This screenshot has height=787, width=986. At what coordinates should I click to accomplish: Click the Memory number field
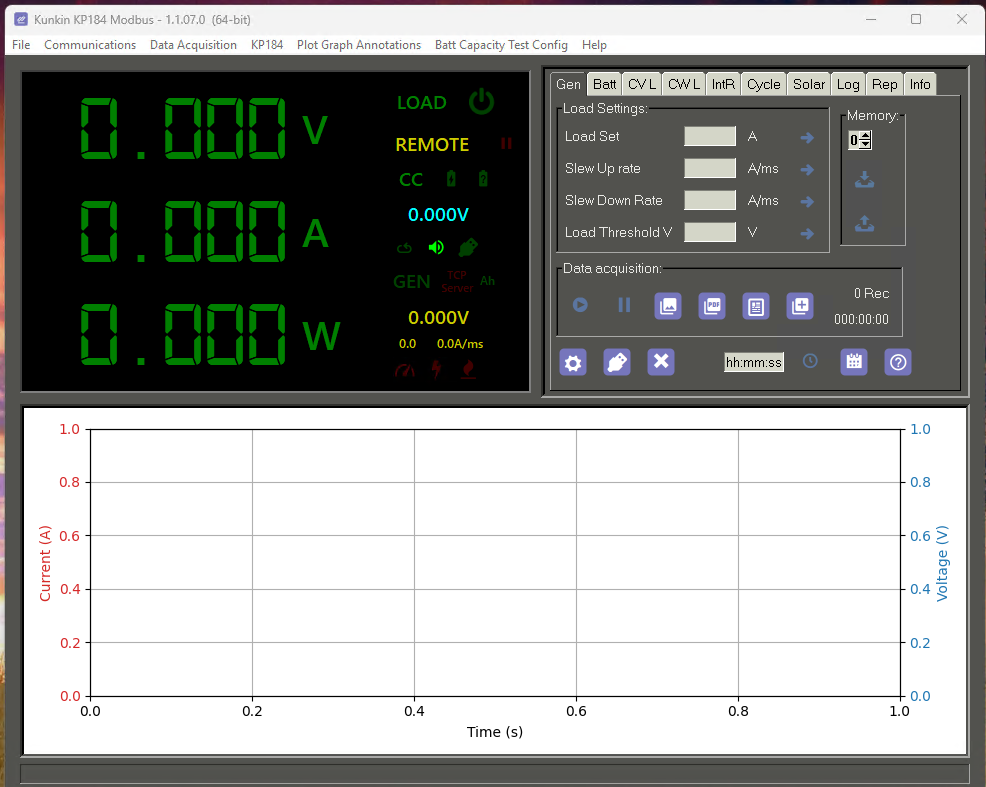click(854, 140)
